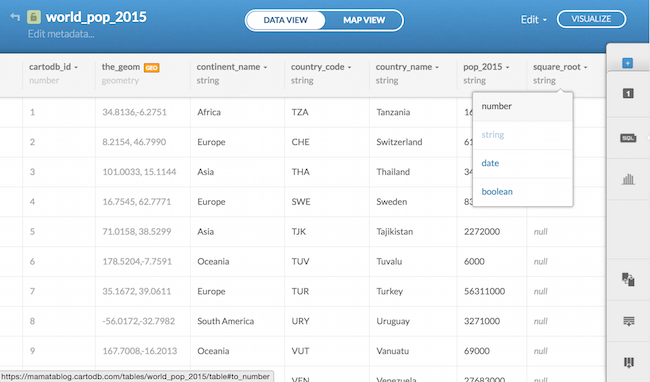650x382 pixels.
Task: Open the numbered layer 1 icon in sidebar
Action: click(x=628, y=93)
